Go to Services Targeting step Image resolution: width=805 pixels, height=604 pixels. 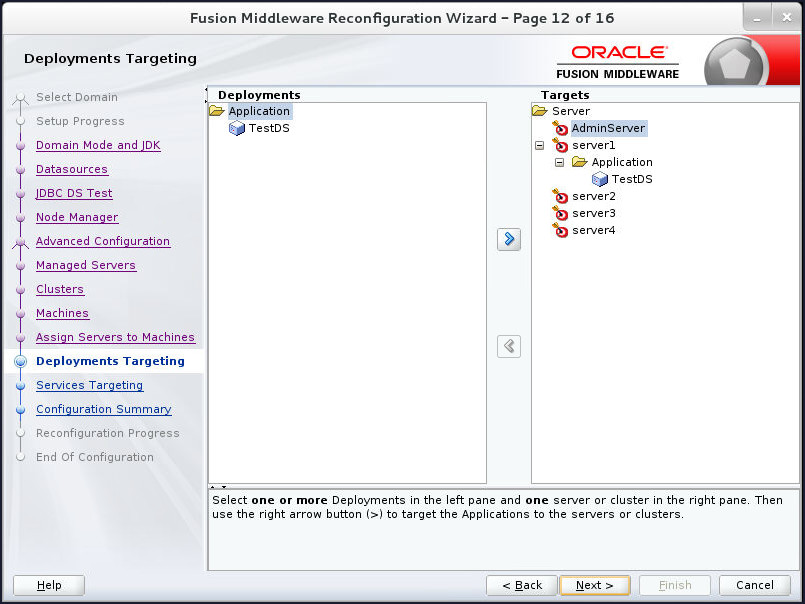(89, 385)
